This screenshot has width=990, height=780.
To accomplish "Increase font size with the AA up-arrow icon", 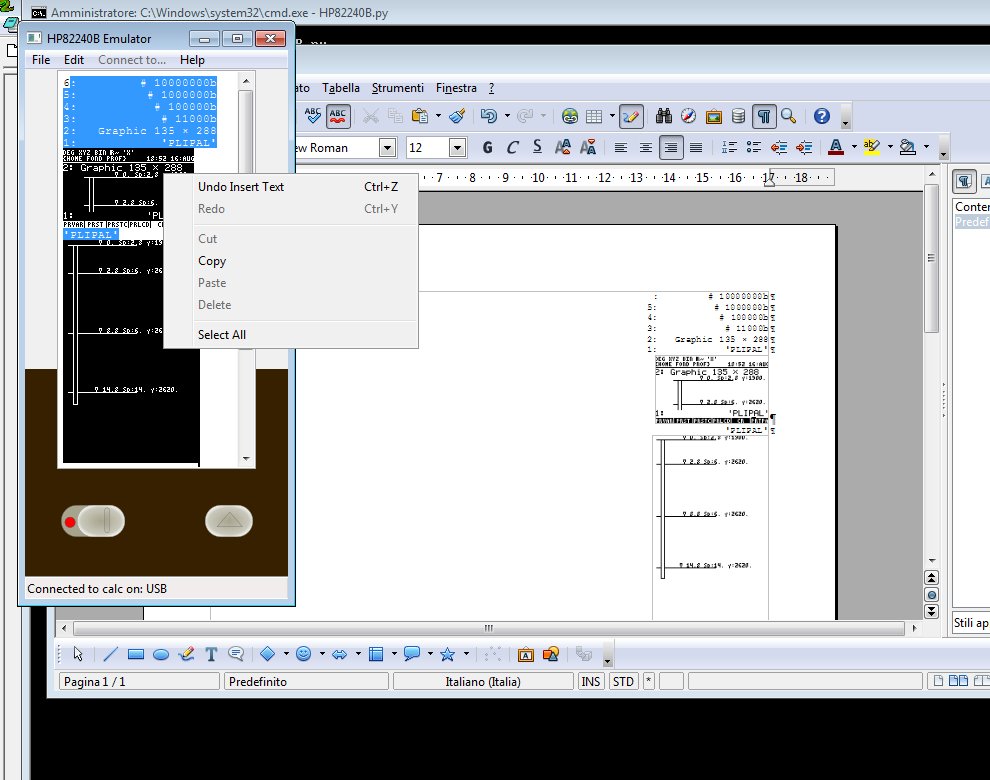I will (x=562, y=147).
